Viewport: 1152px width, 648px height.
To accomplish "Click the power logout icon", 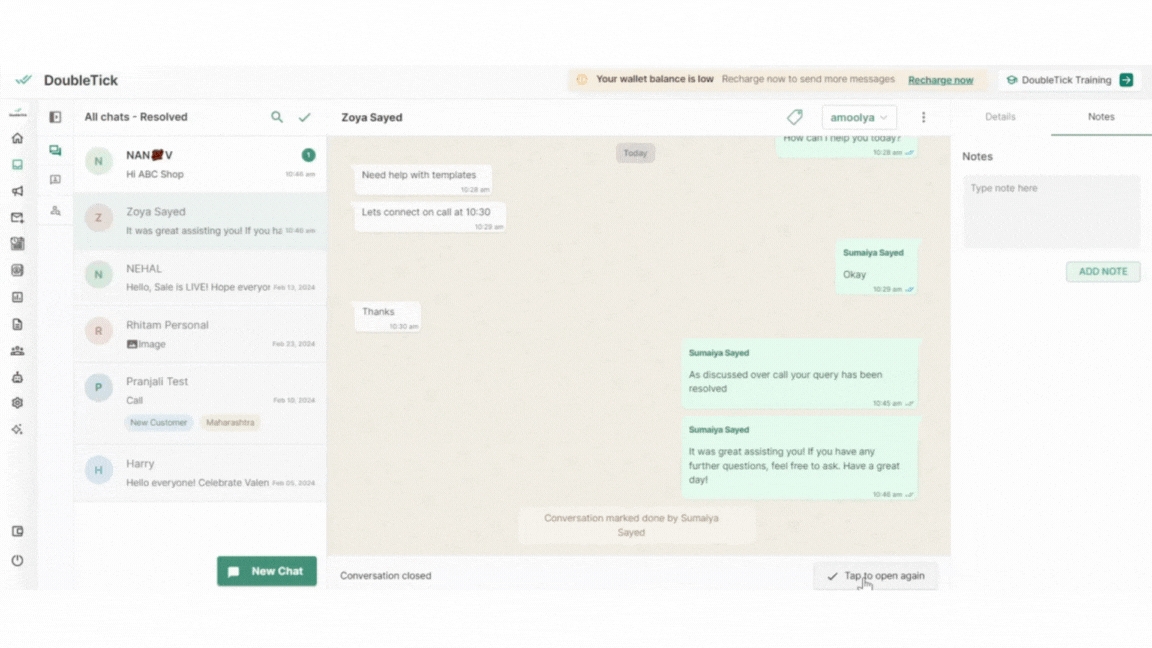I will pos(17,561).
